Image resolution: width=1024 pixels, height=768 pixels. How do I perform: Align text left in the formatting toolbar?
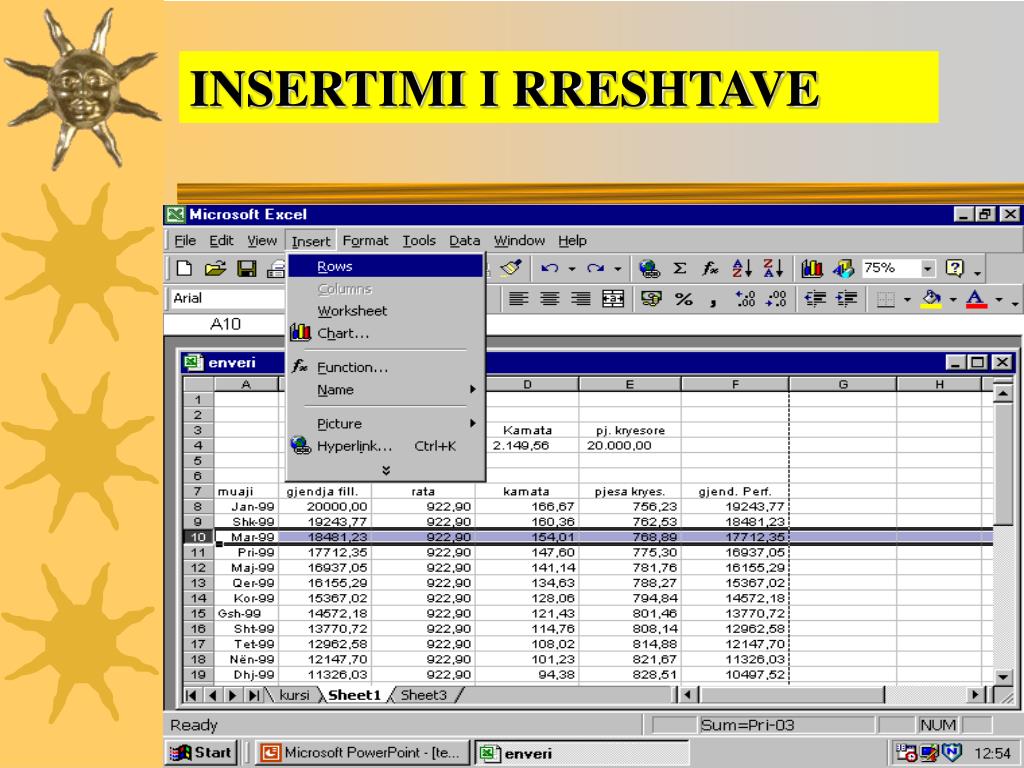click(519, 299)
